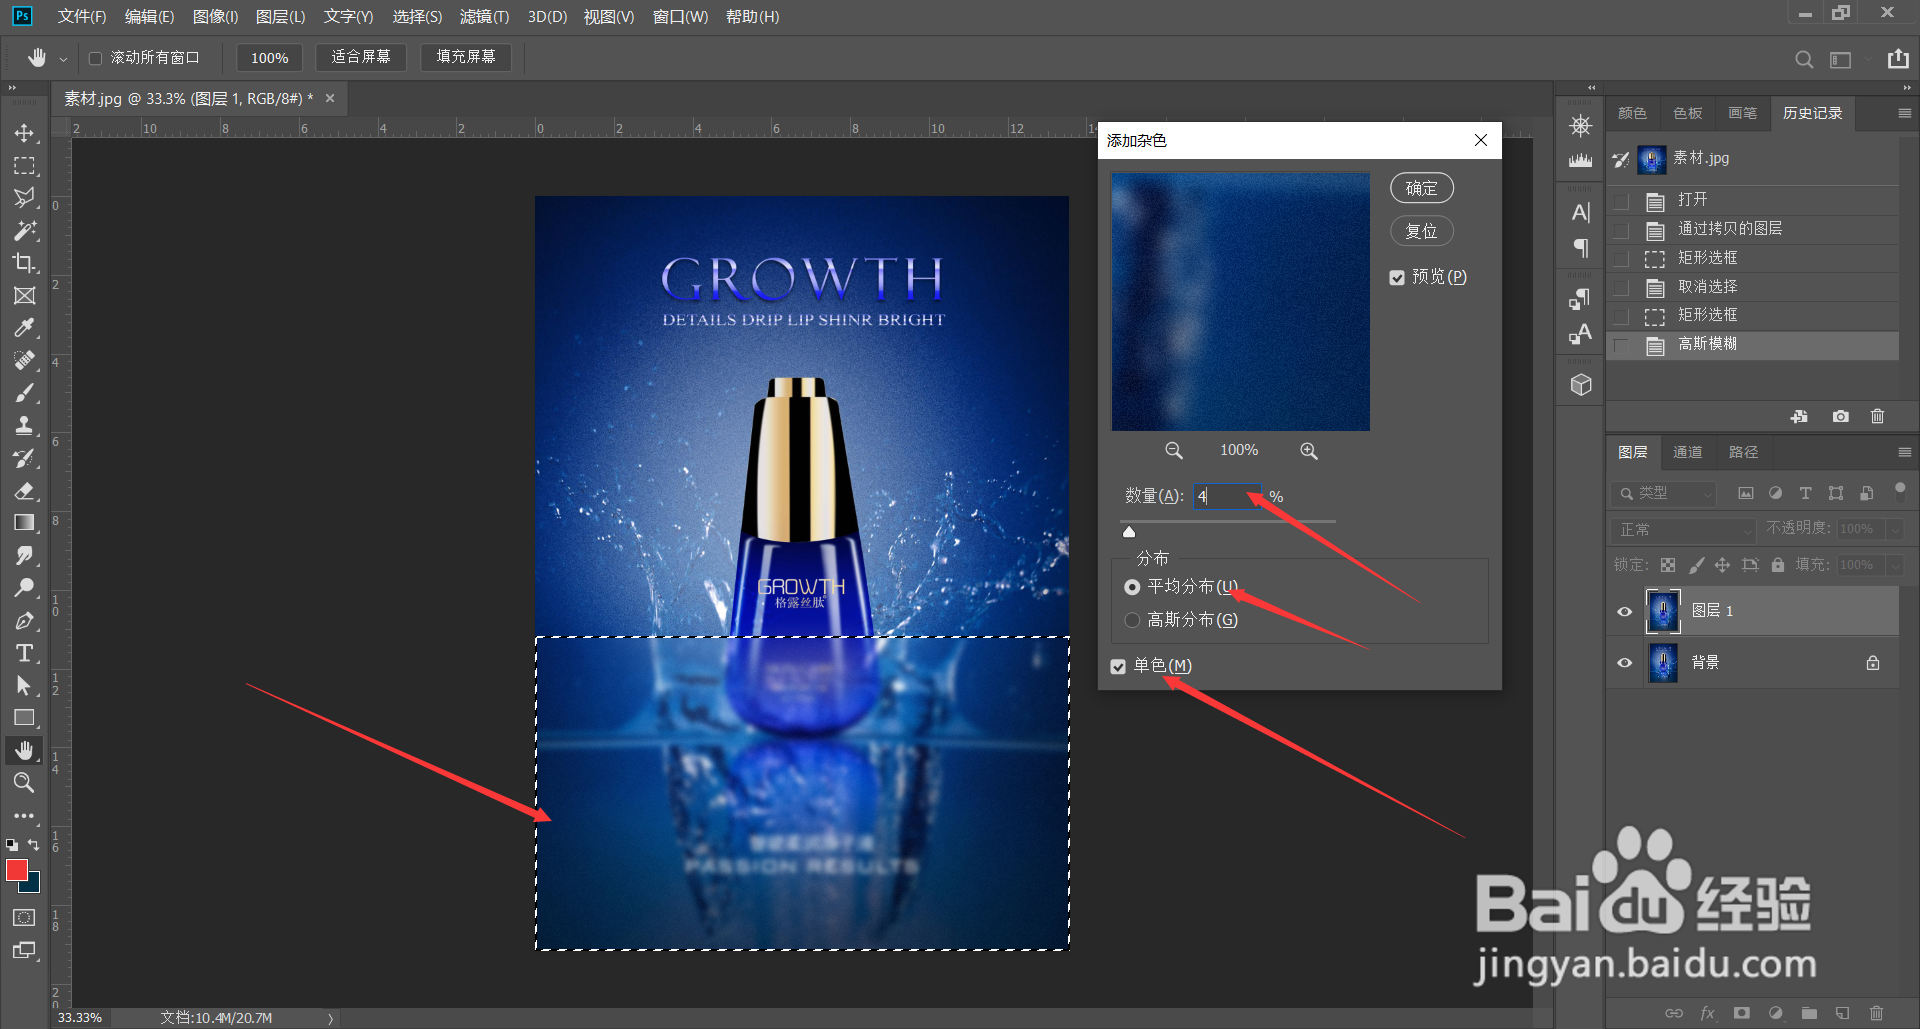
Task: Open the History panel menu
Action: pos(1904,114)
